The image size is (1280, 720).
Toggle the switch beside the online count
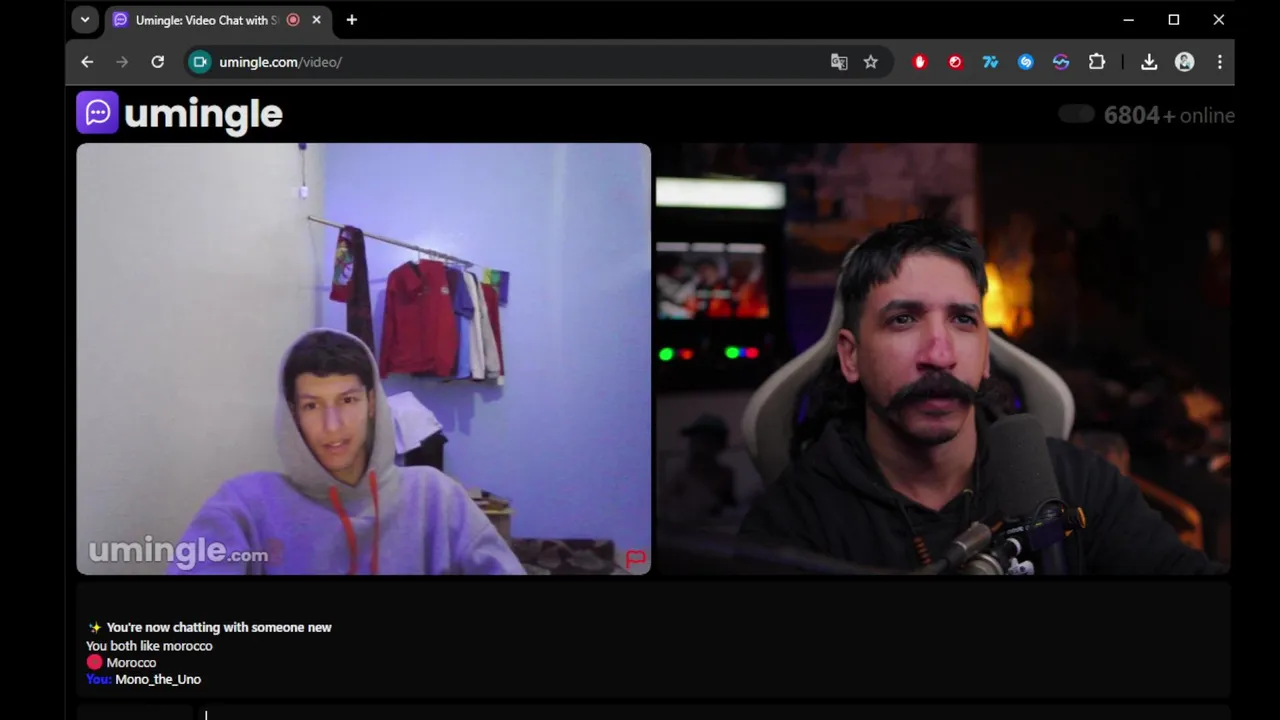click(1077, 114)
